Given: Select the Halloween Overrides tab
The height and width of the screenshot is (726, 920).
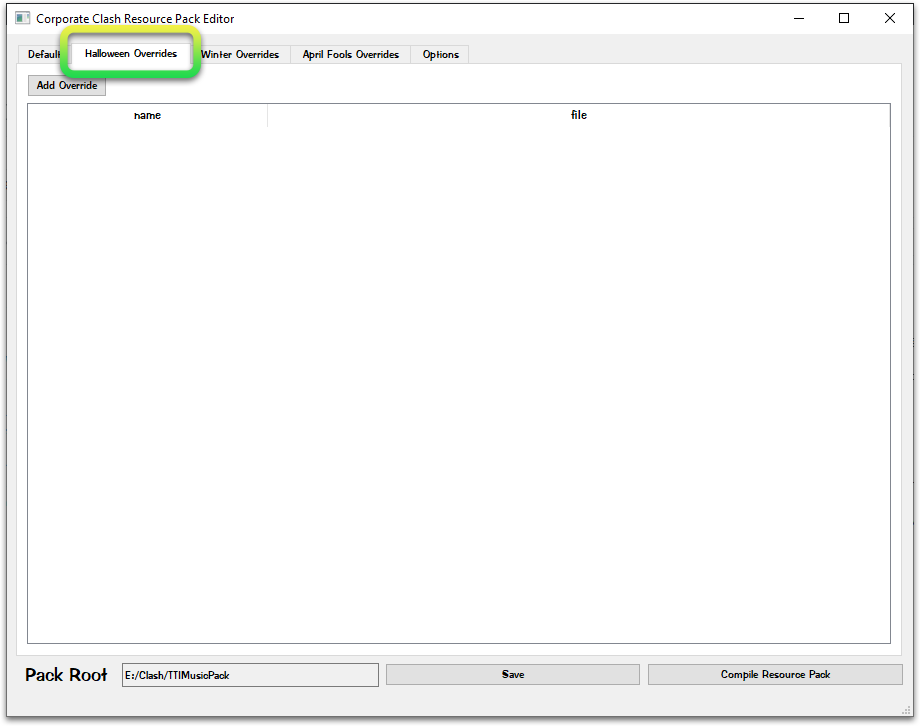Looking at the screenshot, I should pos(131,53).
